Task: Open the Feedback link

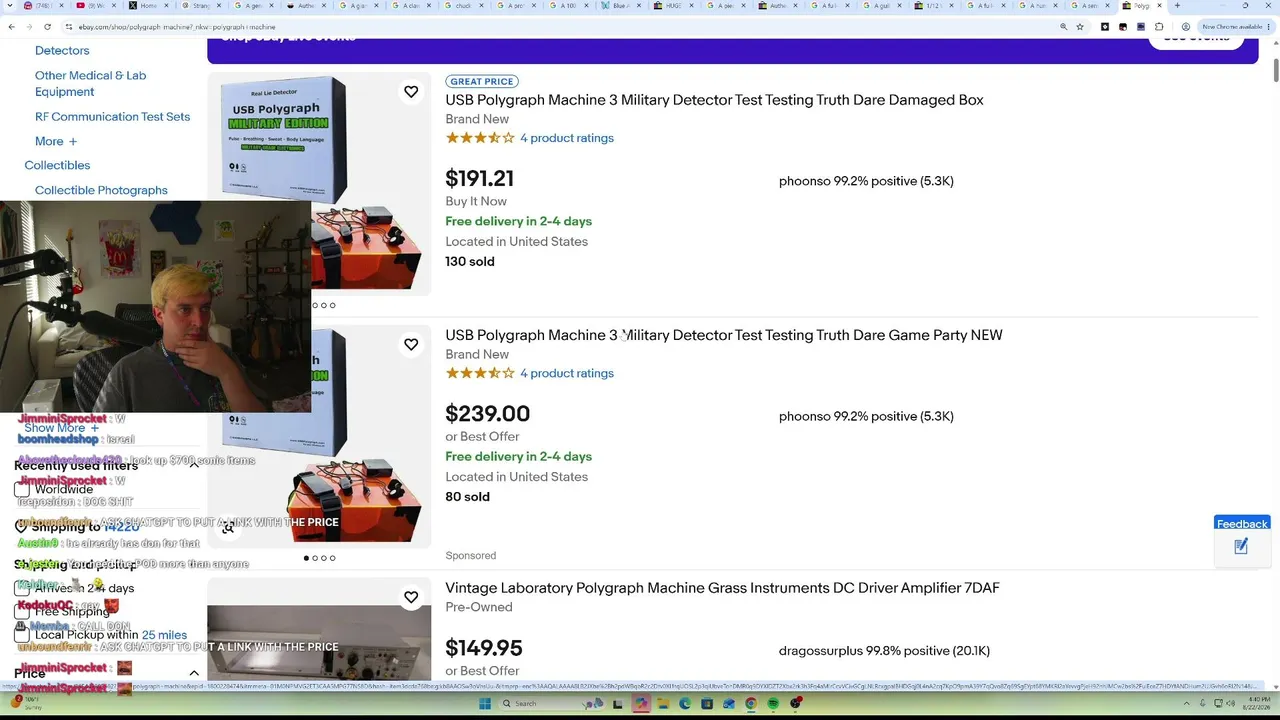Action: click(1242, 524)
